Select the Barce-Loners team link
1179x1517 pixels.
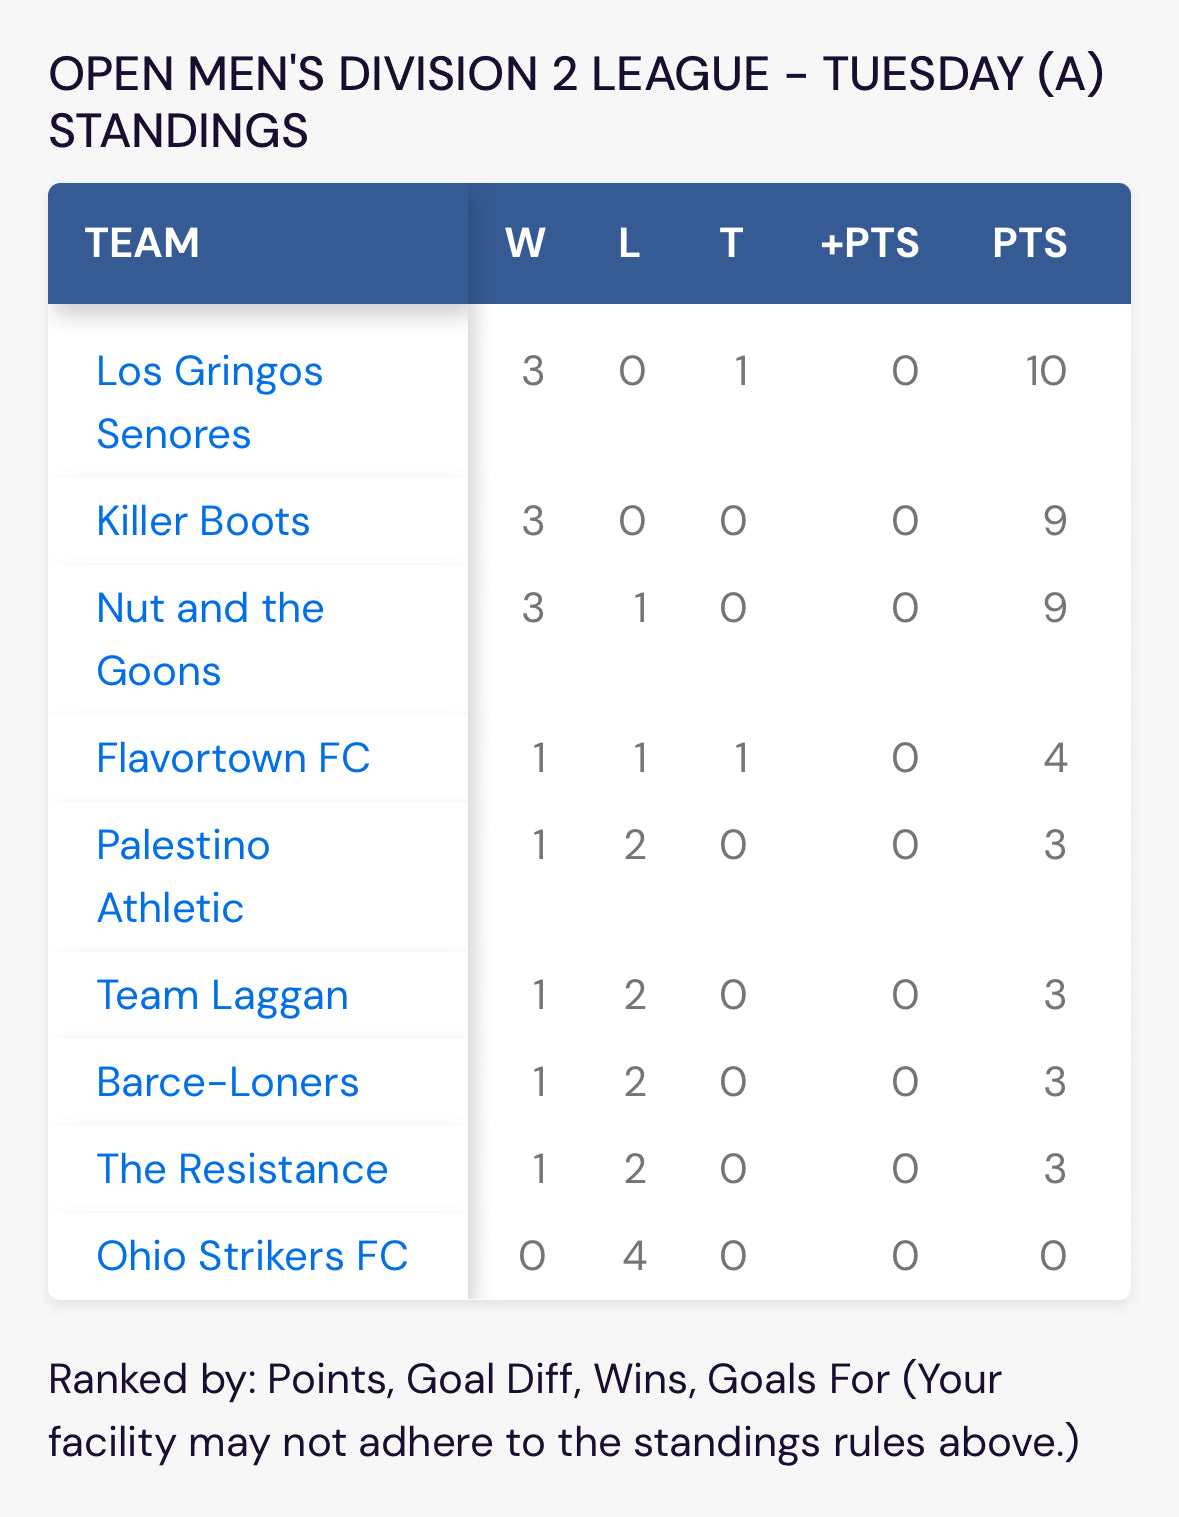[227, 1082]
